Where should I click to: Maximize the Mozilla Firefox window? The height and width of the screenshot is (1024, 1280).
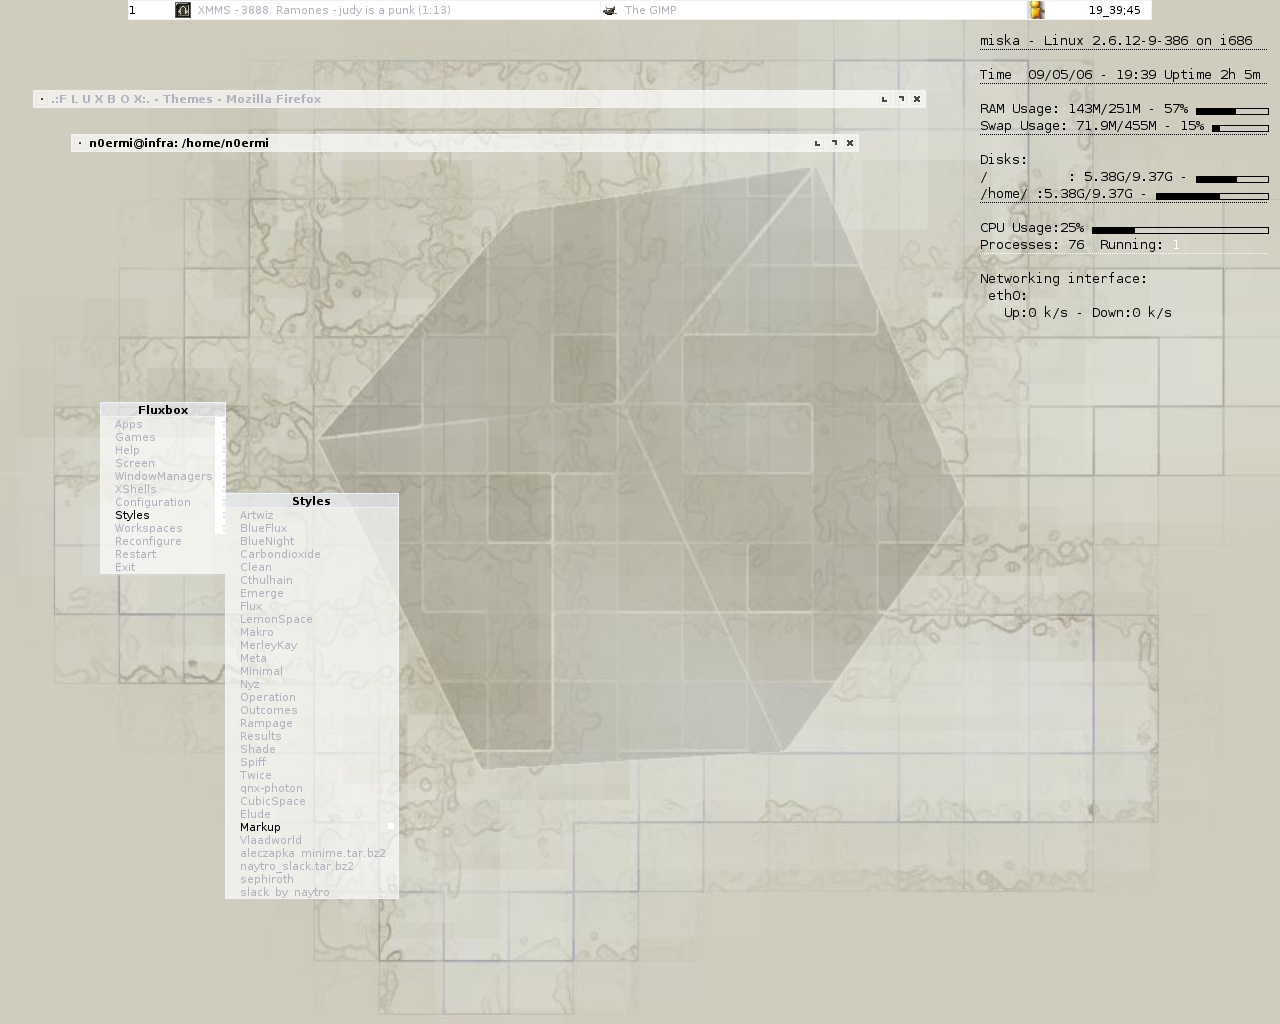901,99
